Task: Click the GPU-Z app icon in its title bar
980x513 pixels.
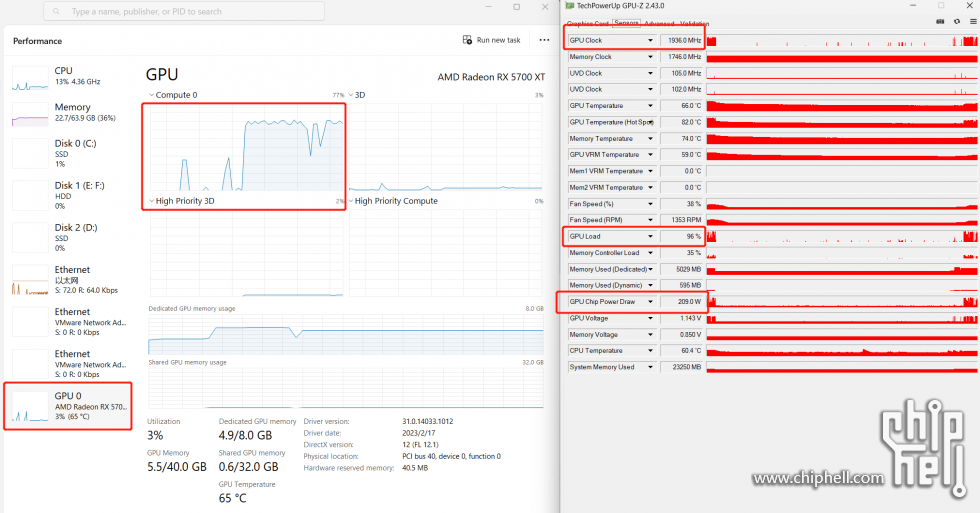Action: 569,6
